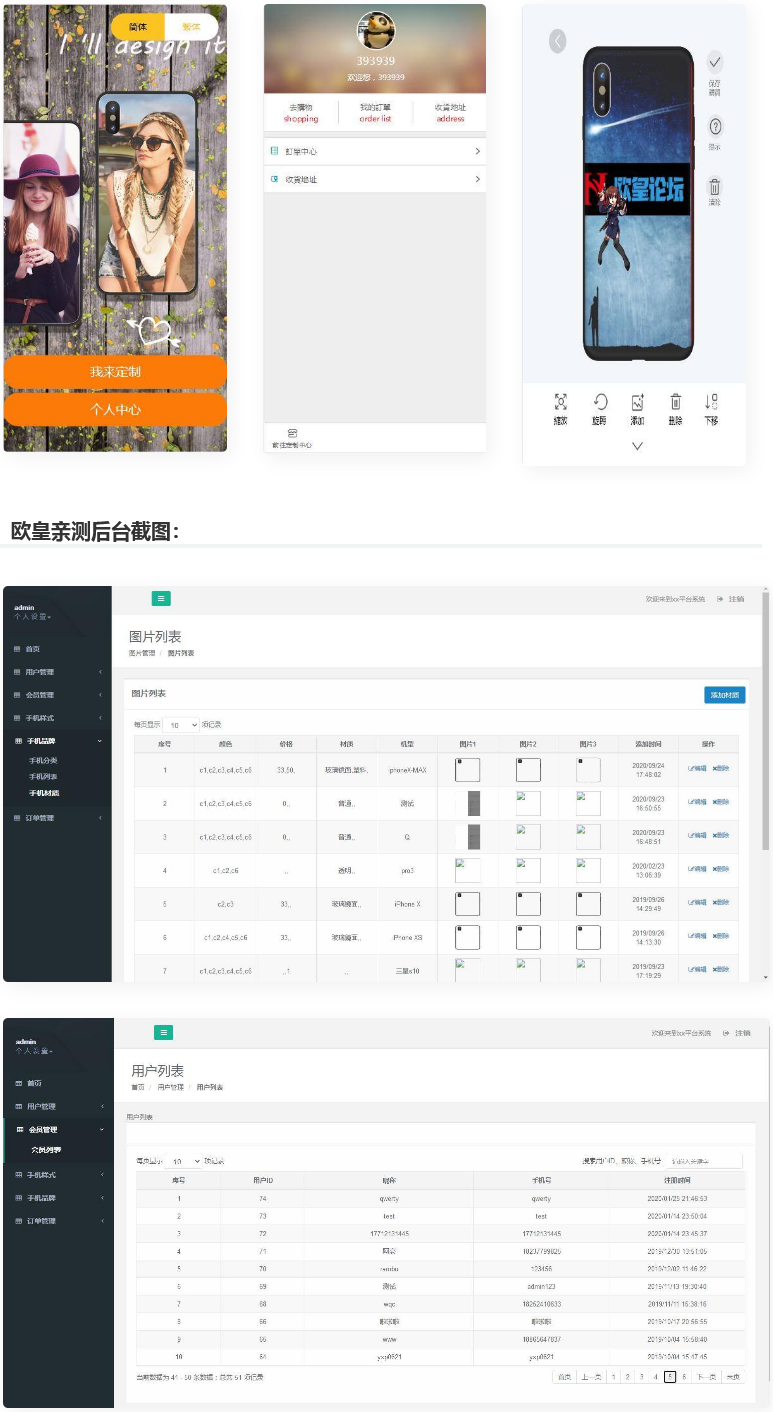Click the user search input field
This screenshot has width=773, height=1412.
(705, 1161)
